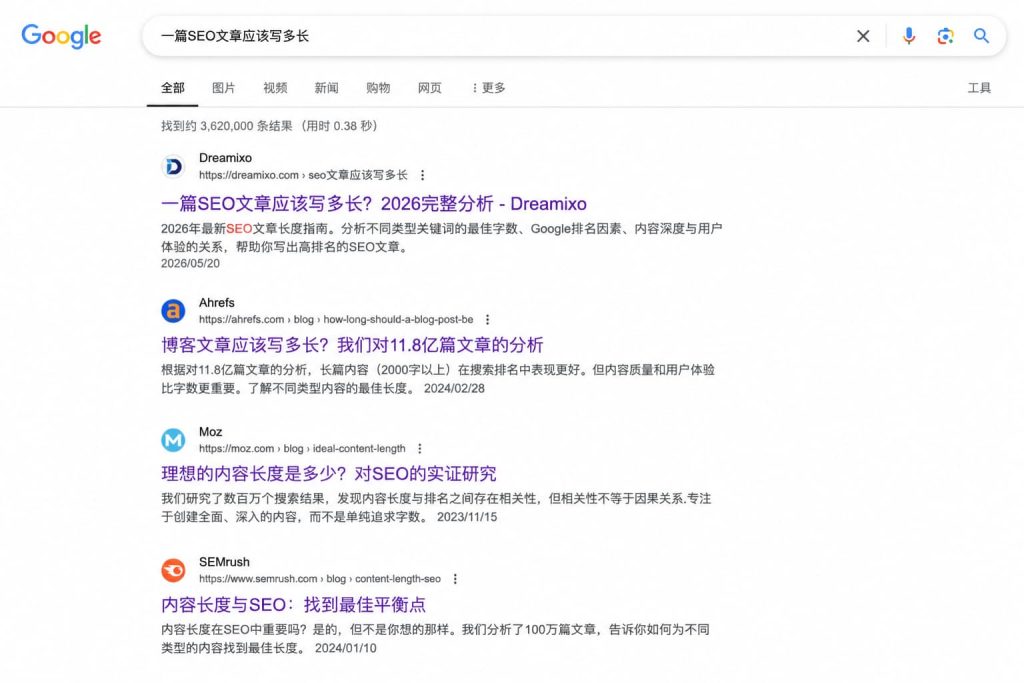The image size is (1024, 683).
Task: Click the 2024/02/28 date text
Action: tap(454, 388)
